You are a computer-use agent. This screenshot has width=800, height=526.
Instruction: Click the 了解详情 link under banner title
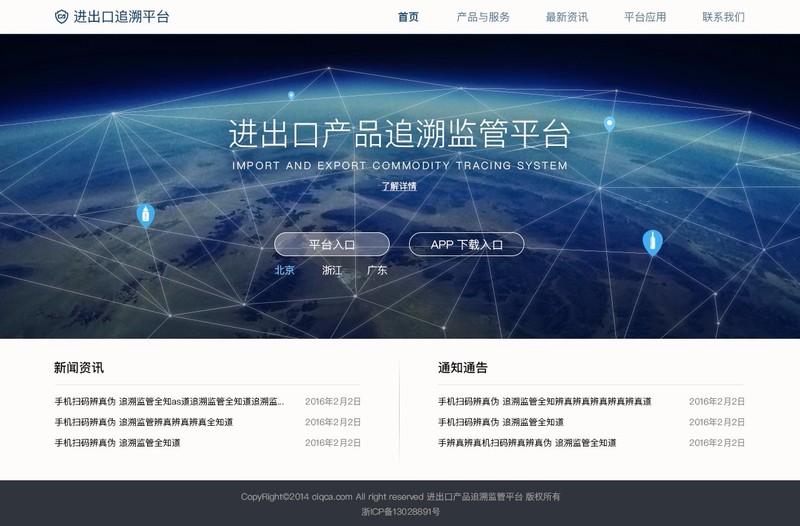[x=399, y=186]
